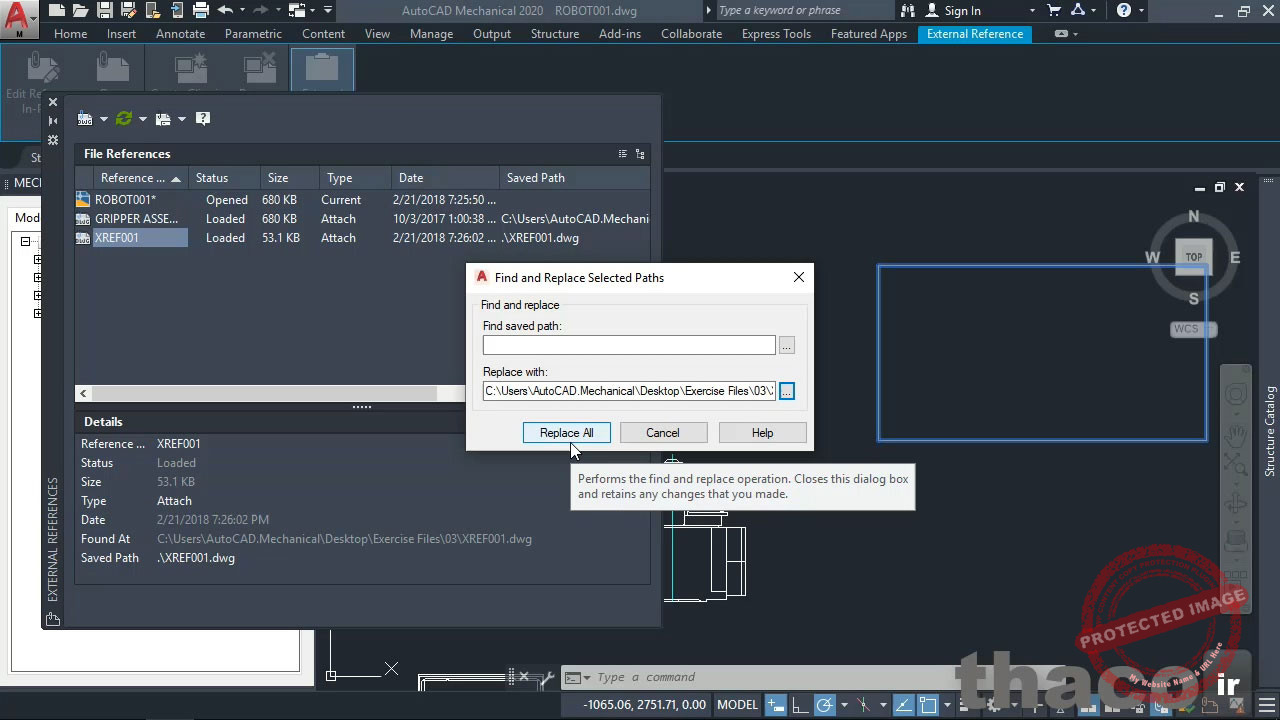This screenshot has height=720, width=1280.
Task: Switch File References to list view
Action: 623,154
